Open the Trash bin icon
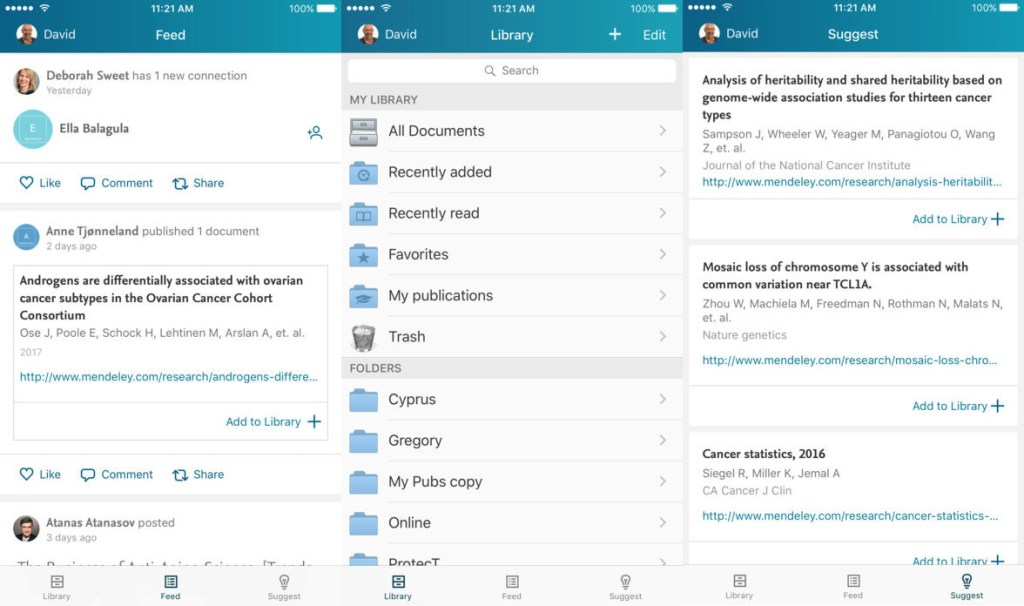 pyautogui.click(x=363, y=337)
